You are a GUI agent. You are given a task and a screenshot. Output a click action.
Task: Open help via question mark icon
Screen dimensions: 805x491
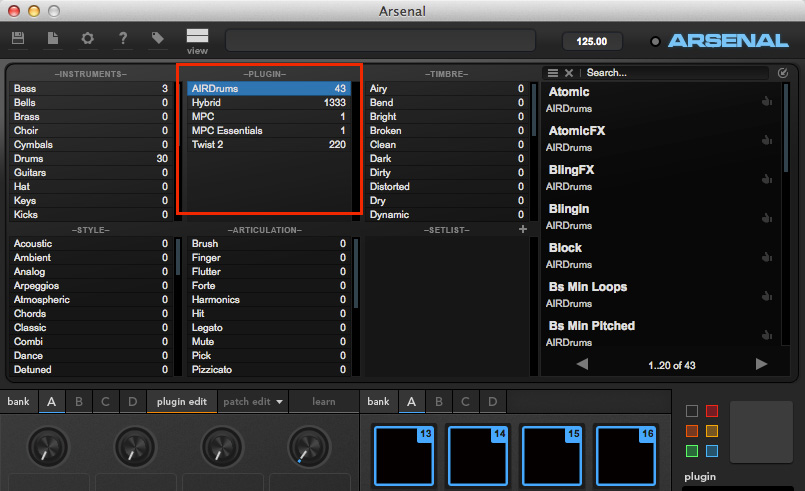(x=123, y=38)
